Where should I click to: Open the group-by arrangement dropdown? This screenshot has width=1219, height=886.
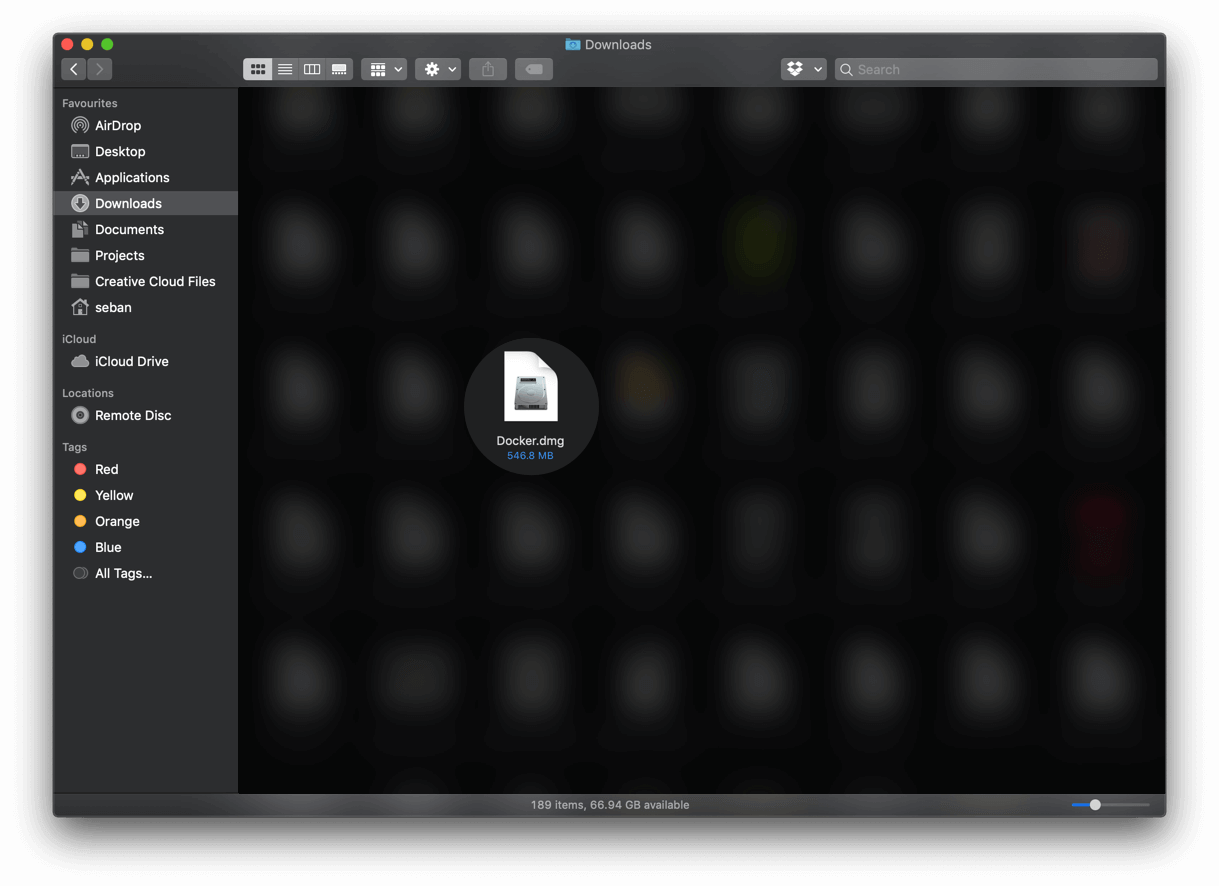[384, 69]
